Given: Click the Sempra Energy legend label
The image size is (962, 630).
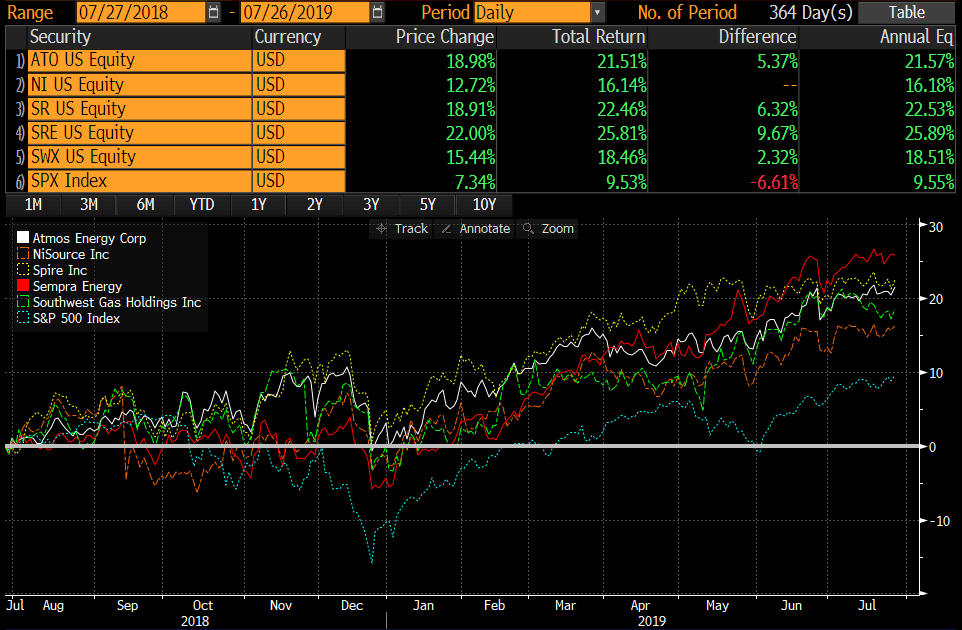Looking at the screenshot, I should coord(77,286).
